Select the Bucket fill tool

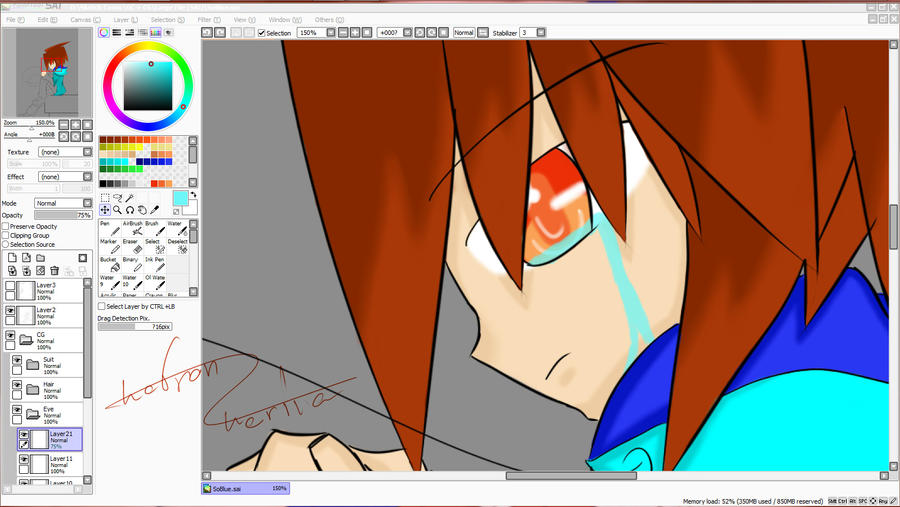[108, 264]
